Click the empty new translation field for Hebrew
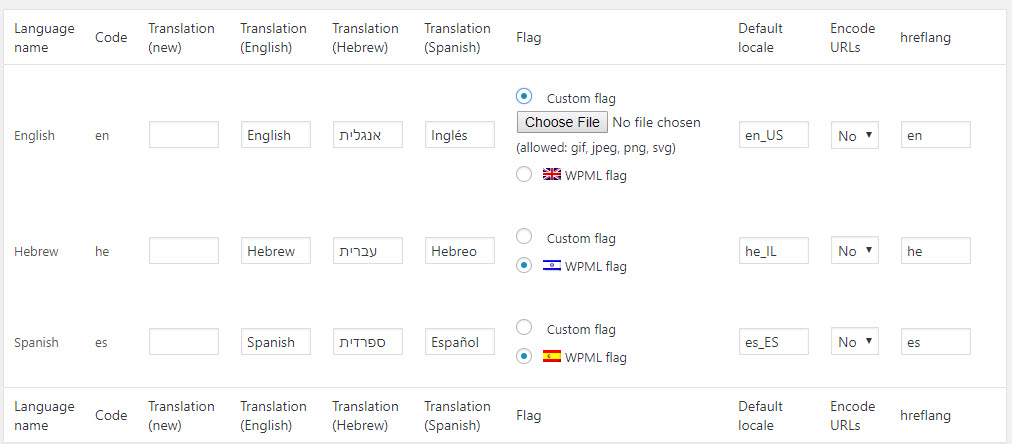Image resolution: width=1012 pixels, height=444 pixels. coord(184,251)
